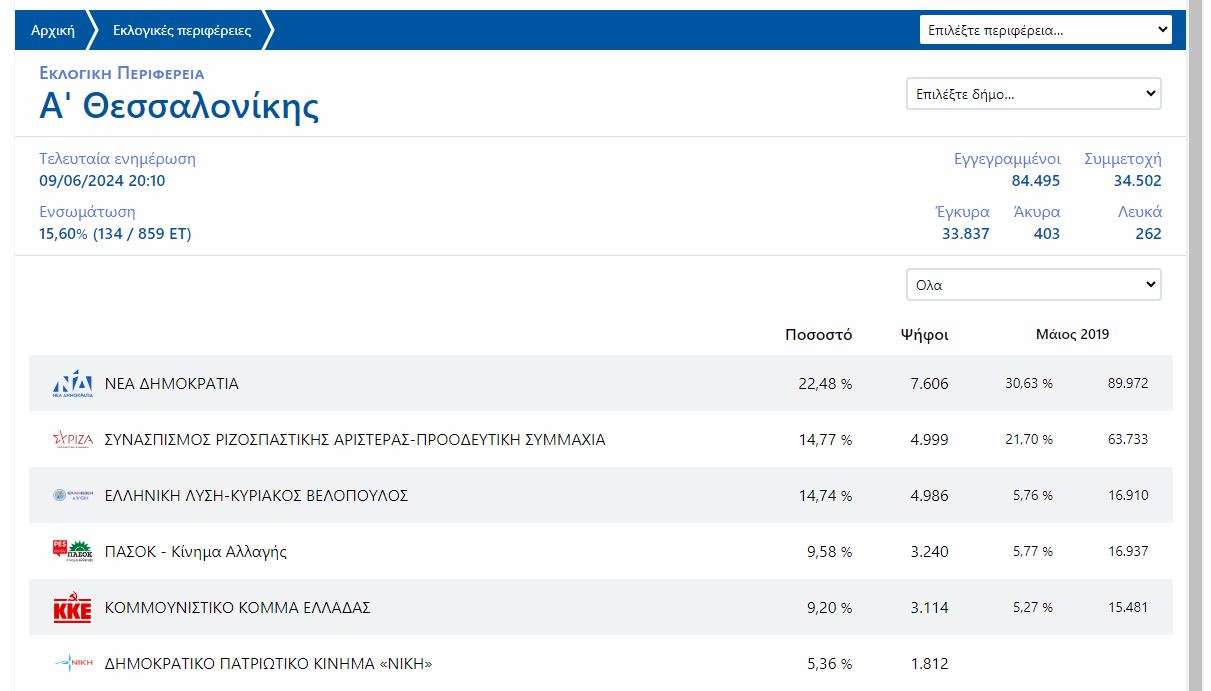Open the Ολα filter dropdown

[x=1033, y=284]
